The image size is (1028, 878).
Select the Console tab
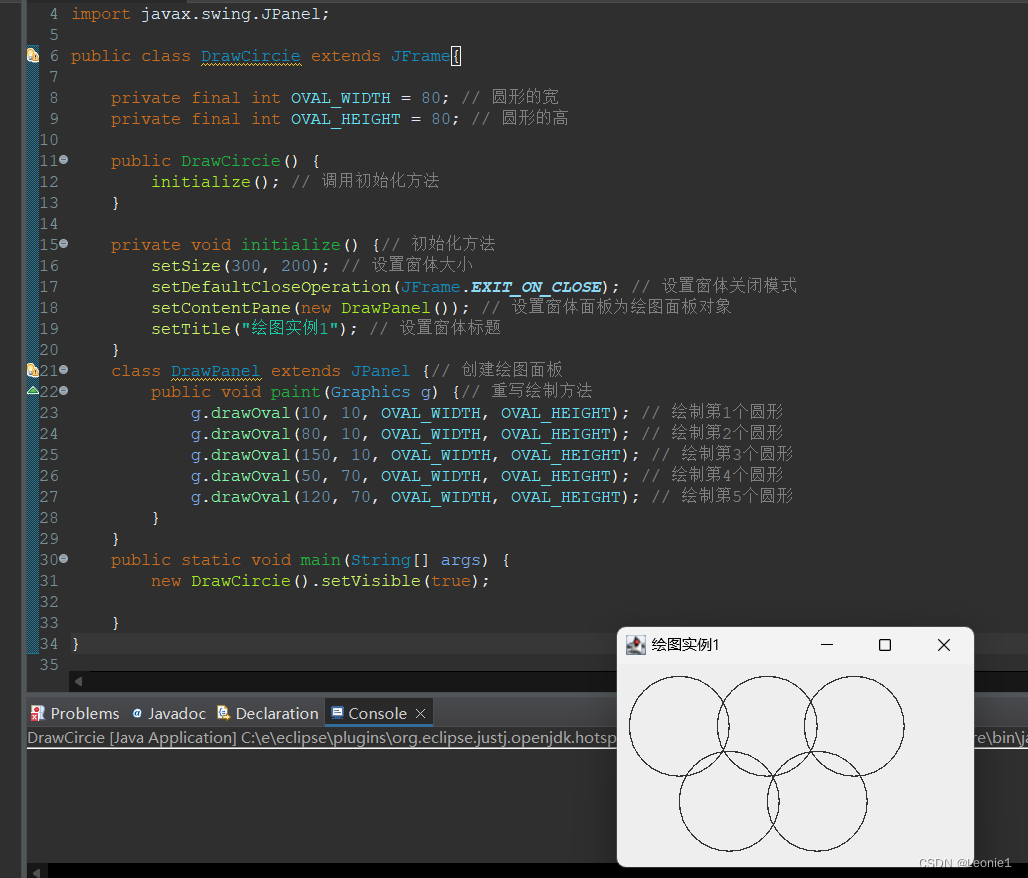[x=378, y=713]
